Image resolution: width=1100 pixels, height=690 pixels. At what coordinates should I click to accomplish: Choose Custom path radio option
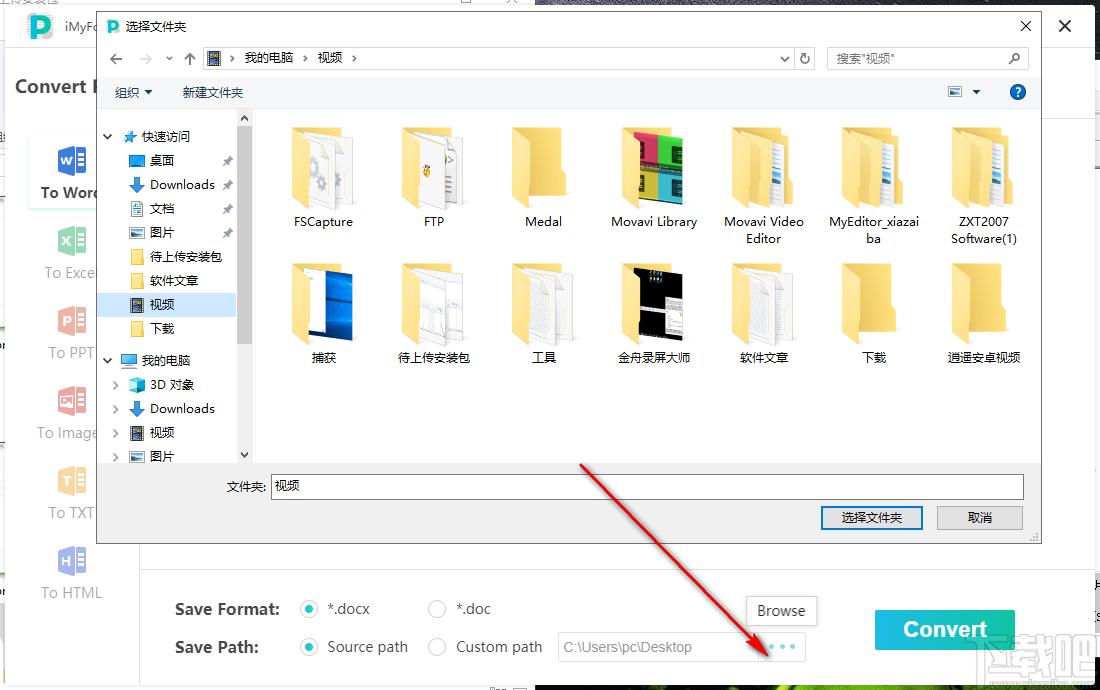click(437, 647)
